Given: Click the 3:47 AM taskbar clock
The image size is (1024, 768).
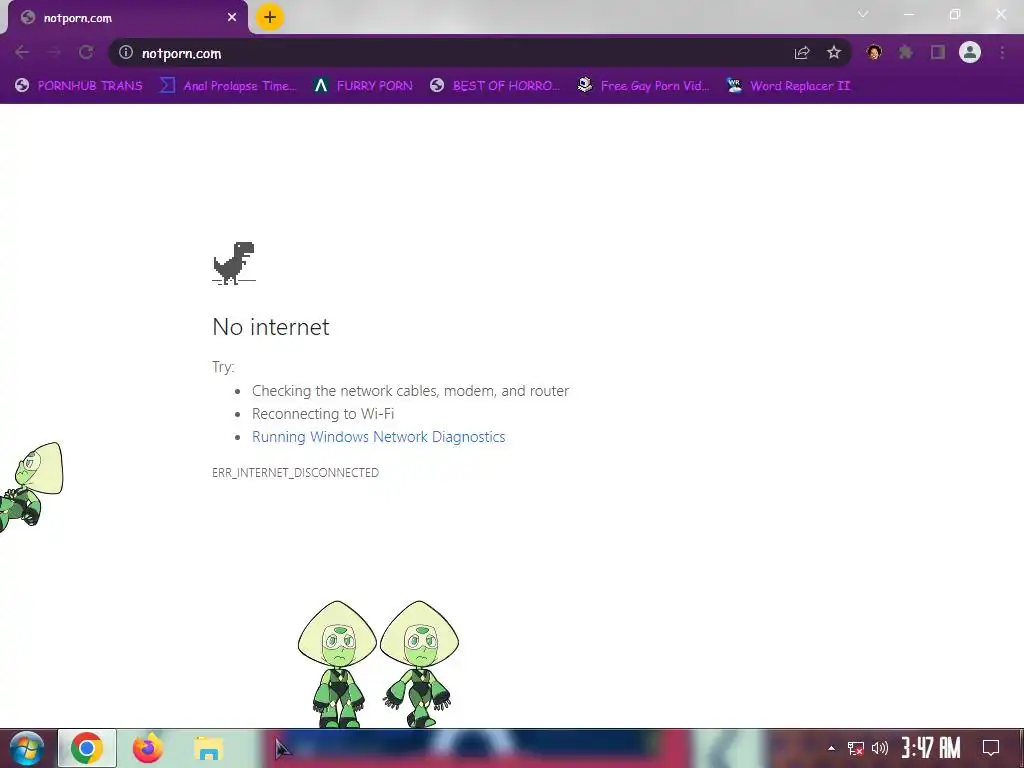Looking at the screenshot, I should pyautogui.click(x=931, y=748).
